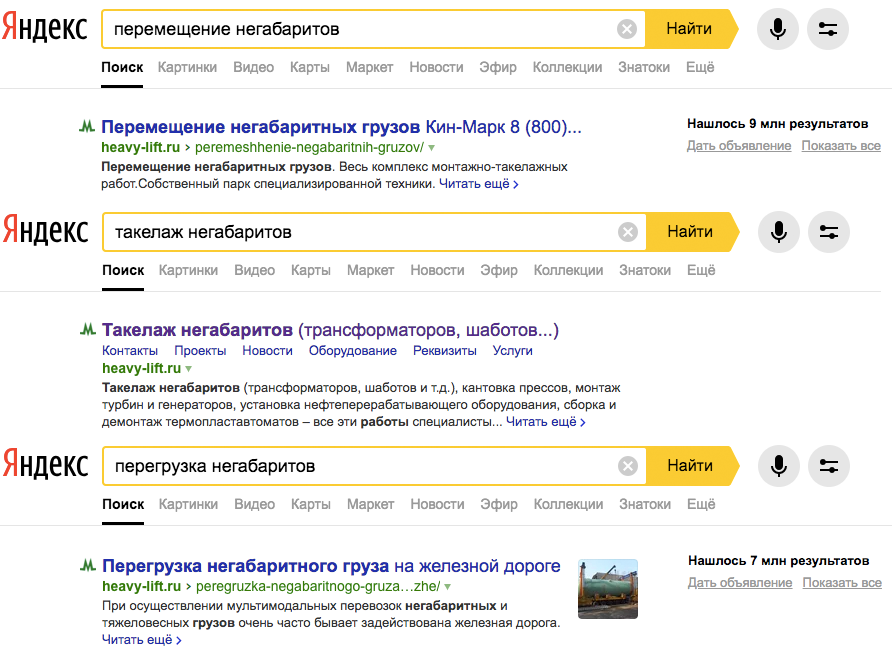Click microphone icon next to 'такелаж негабаритов'

pyautogui.click(x=779, y=232)
